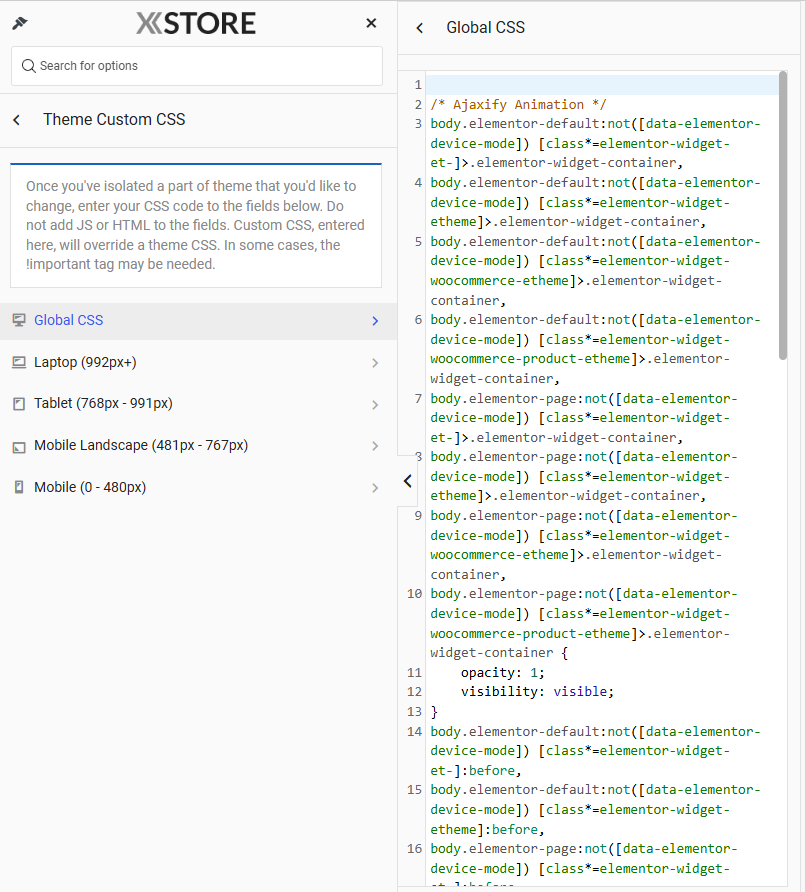The image size is (805, 892).
Task: Click tablet icon beside Tablet row
Action: [19, 404]
